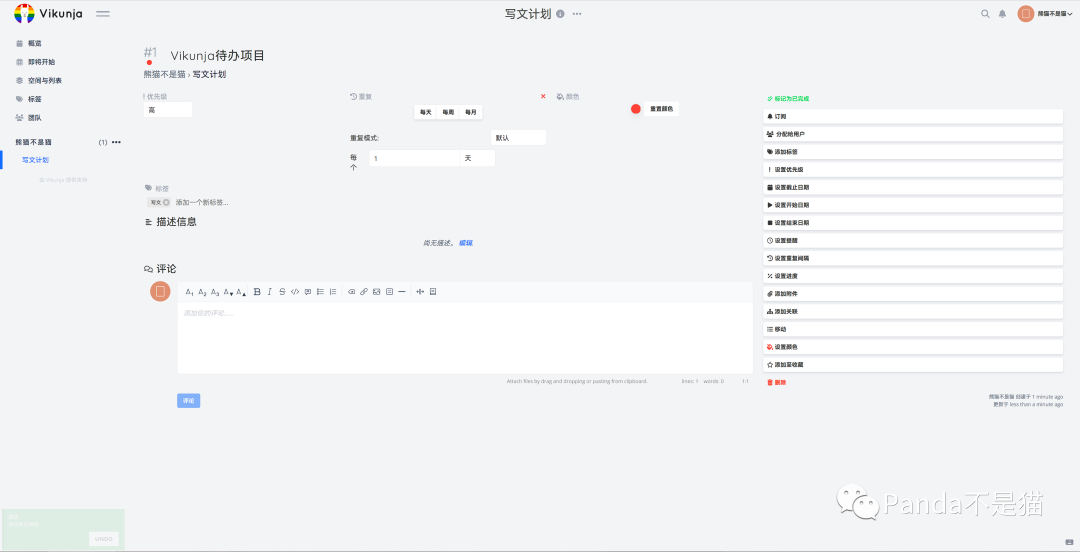Image resolution: width=1080 pixels, height=552 pixels.
Task: Click the 分配给用户 button
Action: tap(913, 134)
